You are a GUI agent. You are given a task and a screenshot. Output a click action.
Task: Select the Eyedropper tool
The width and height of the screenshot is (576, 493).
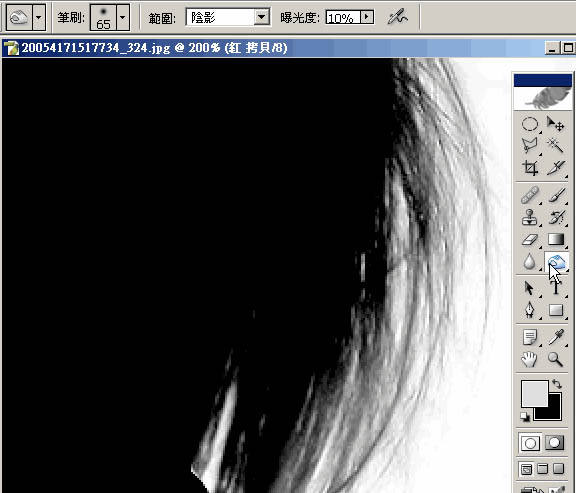555,337
